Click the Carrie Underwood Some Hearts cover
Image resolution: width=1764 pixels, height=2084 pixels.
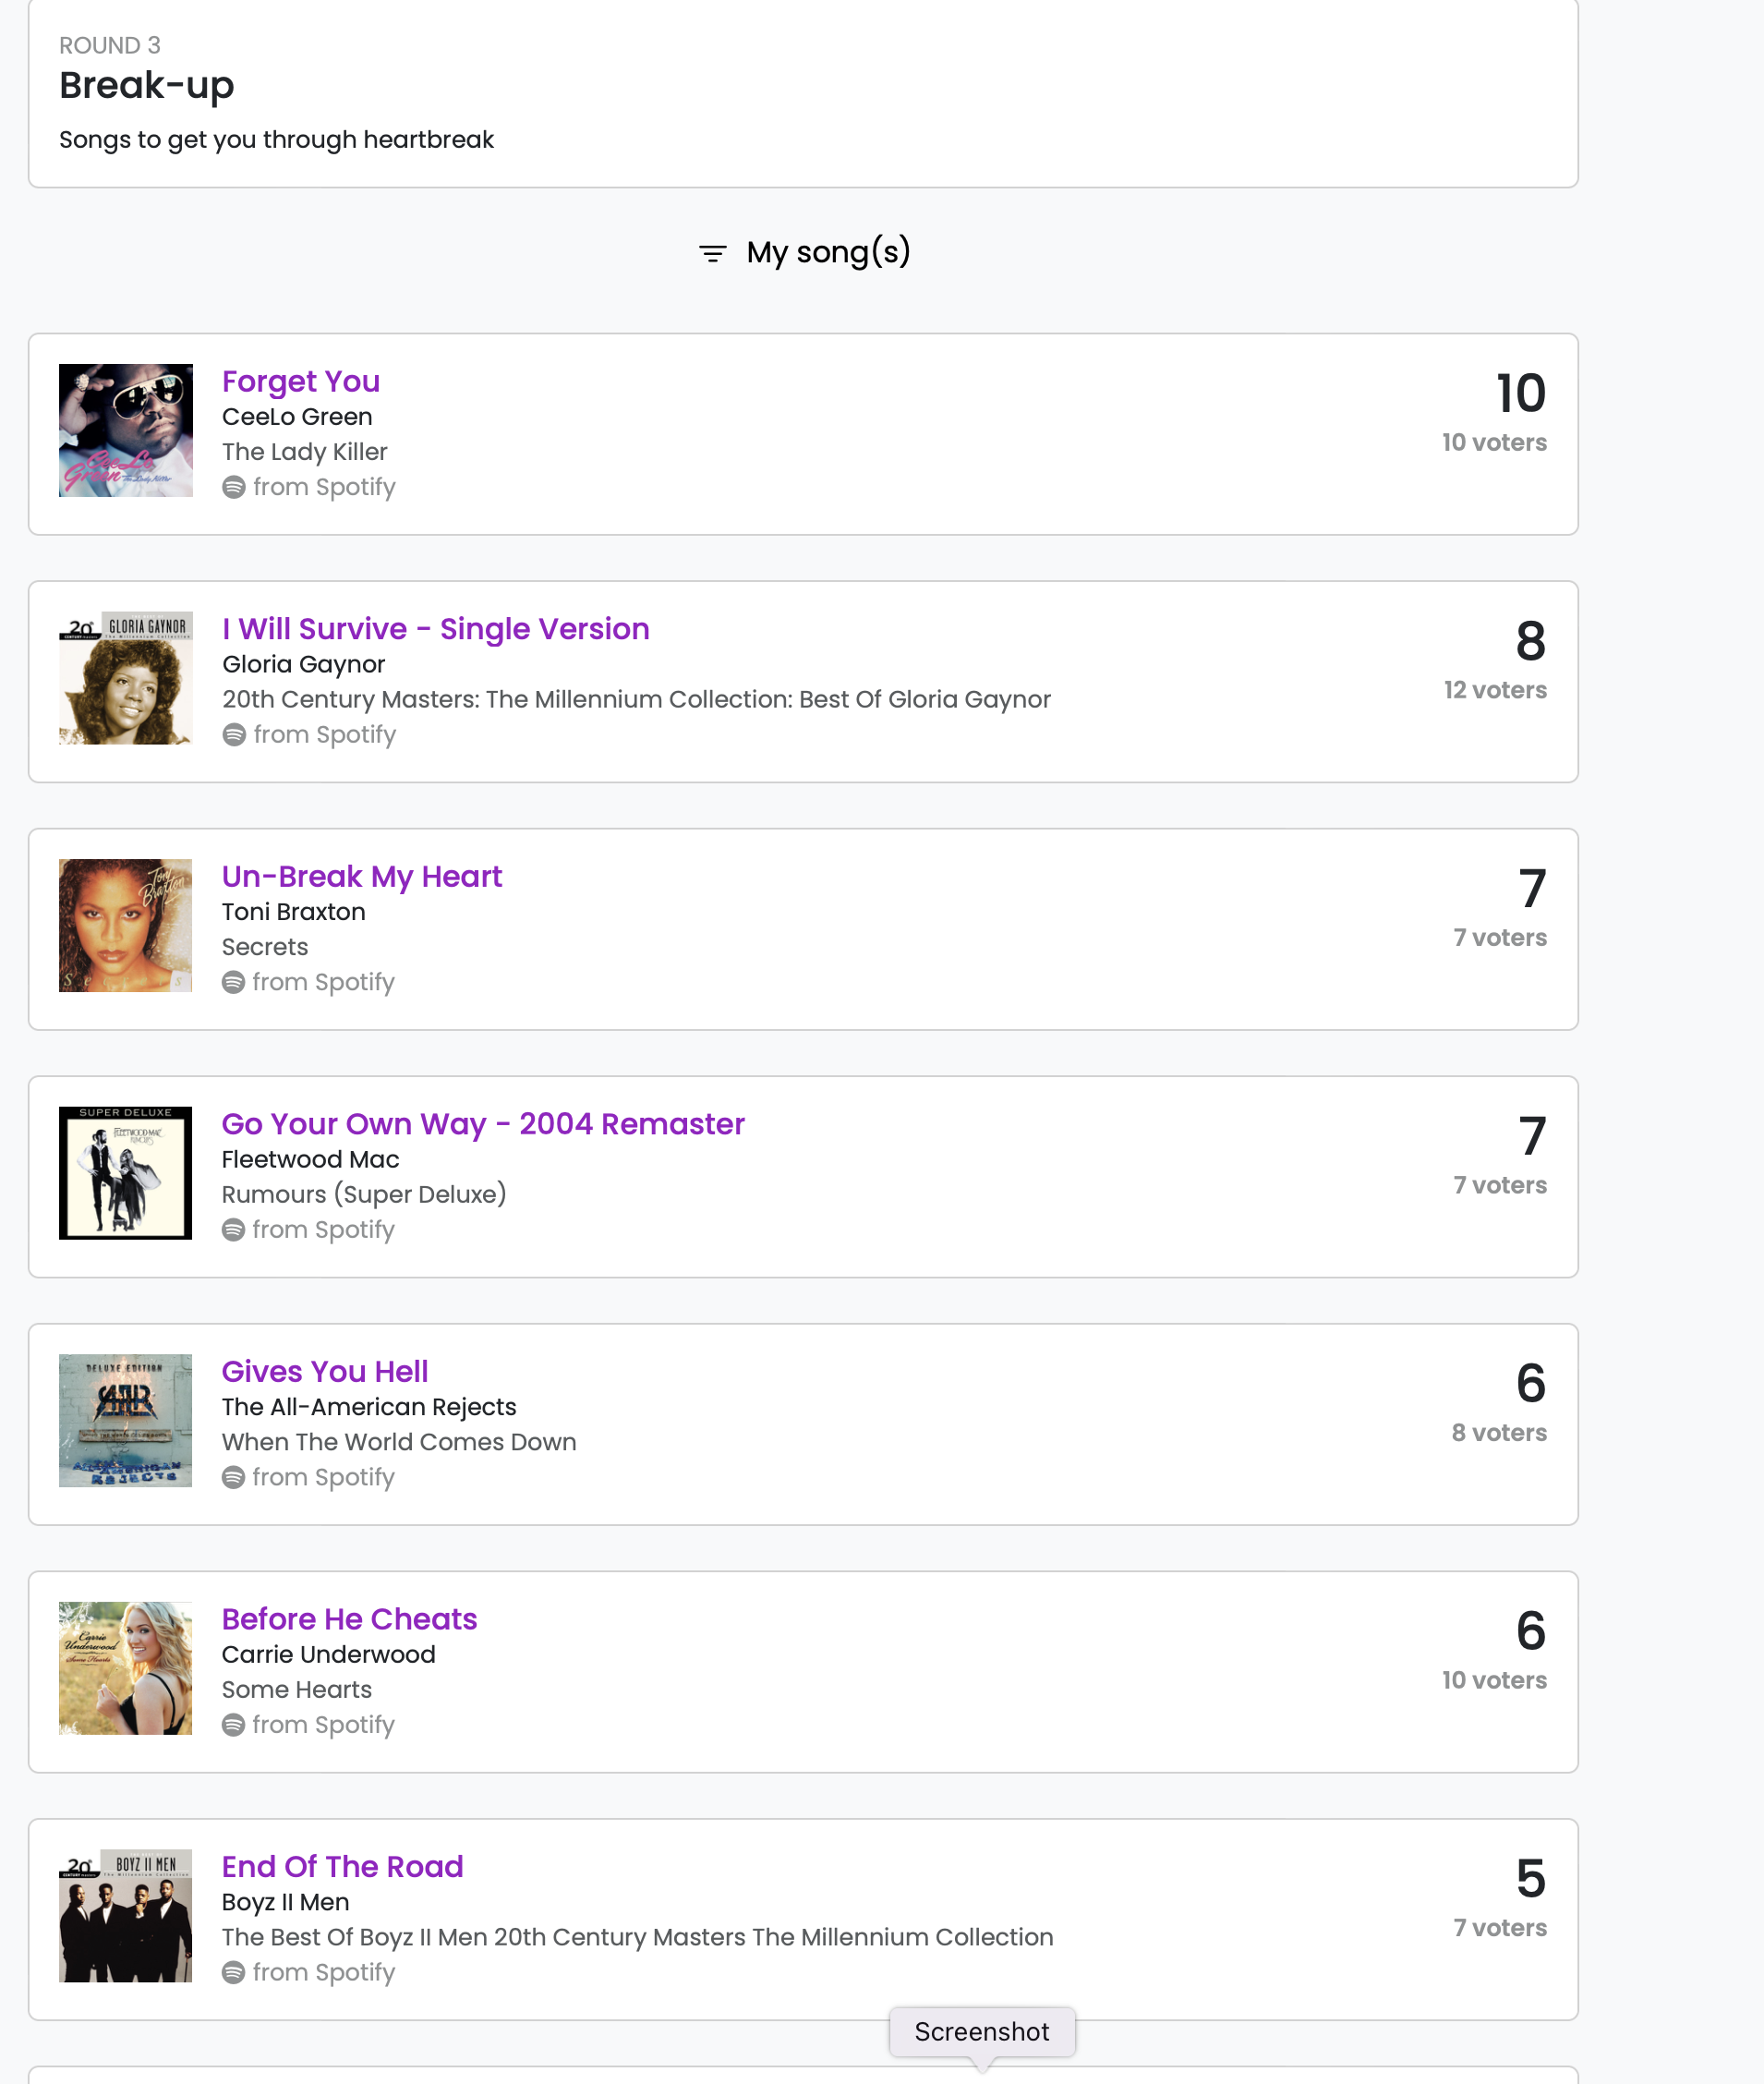tap(126, 1668)
